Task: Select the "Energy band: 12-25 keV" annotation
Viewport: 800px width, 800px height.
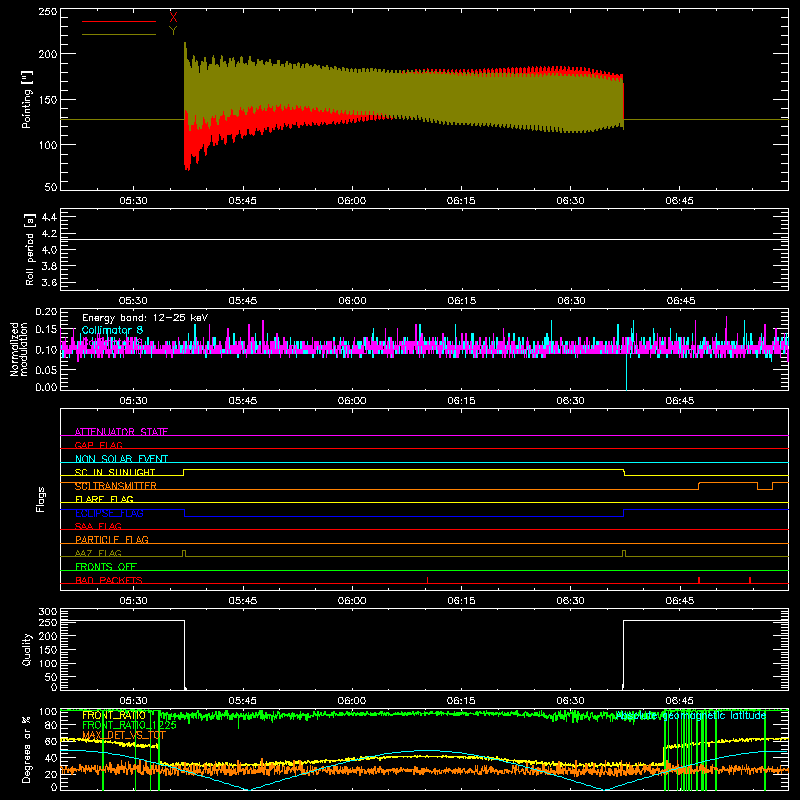Action: pos(145,318)
